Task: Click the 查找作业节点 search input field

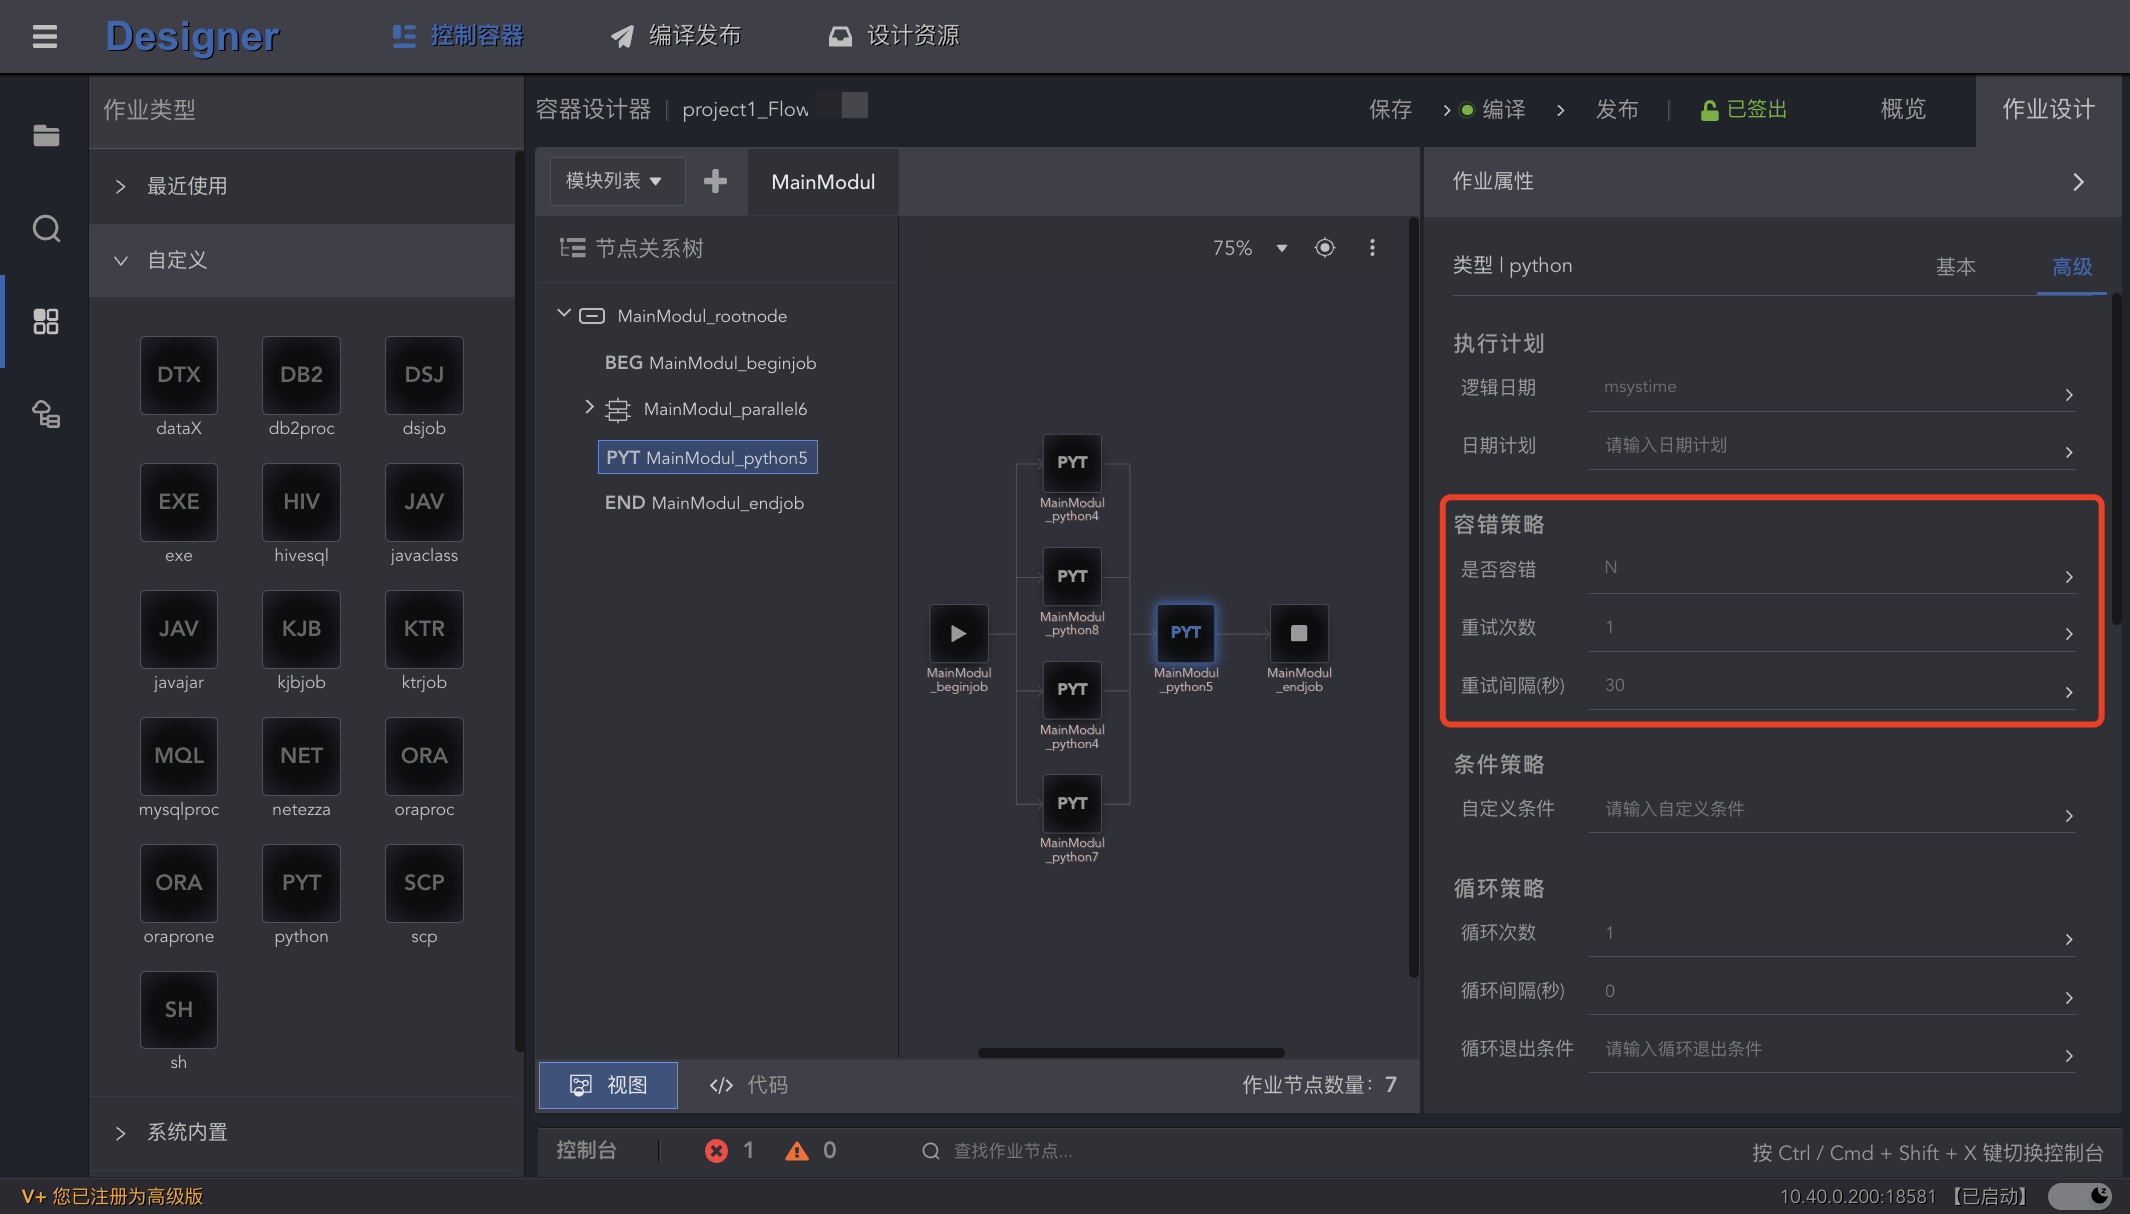Action: coord(1012,1151)
